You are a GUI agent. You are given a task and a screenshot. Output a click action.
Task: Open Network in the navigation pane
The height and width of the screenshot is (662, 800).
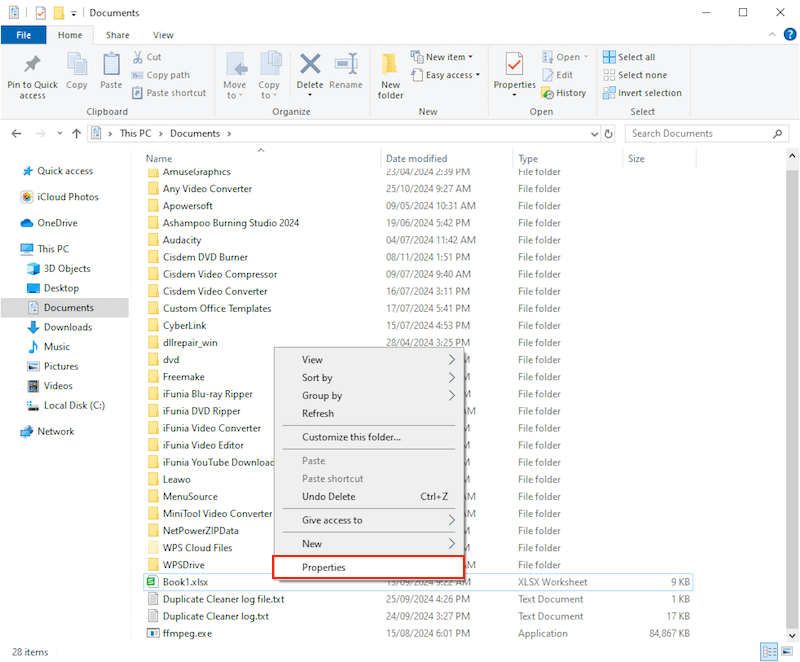(47, 431)
